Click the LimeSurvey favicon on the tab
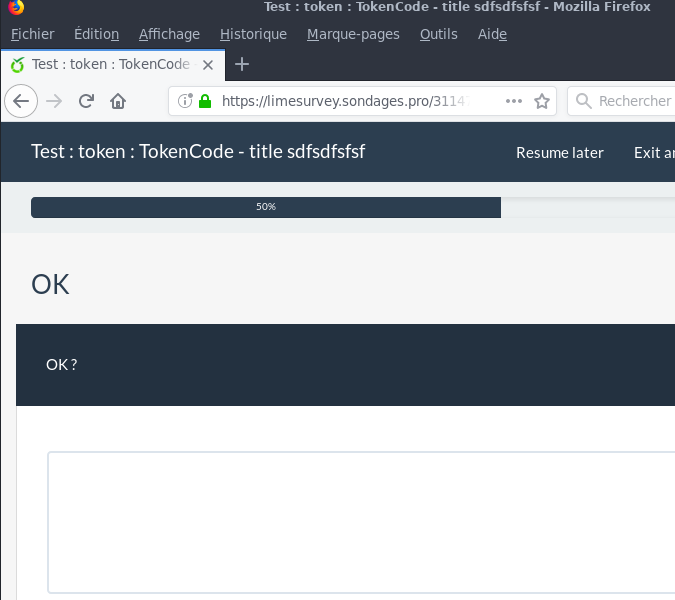Image resolution: width=675 pixels, height=600 pixels. (18, 65)
